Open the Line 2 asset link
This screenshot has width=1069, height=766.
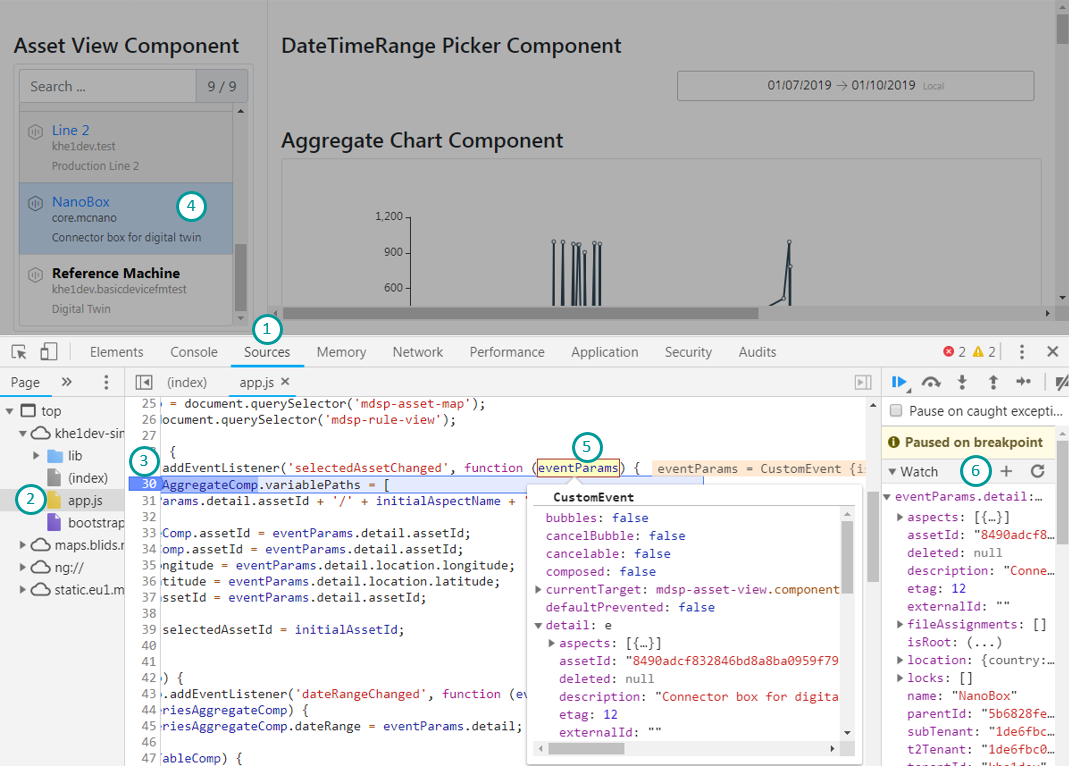(71, 130)
